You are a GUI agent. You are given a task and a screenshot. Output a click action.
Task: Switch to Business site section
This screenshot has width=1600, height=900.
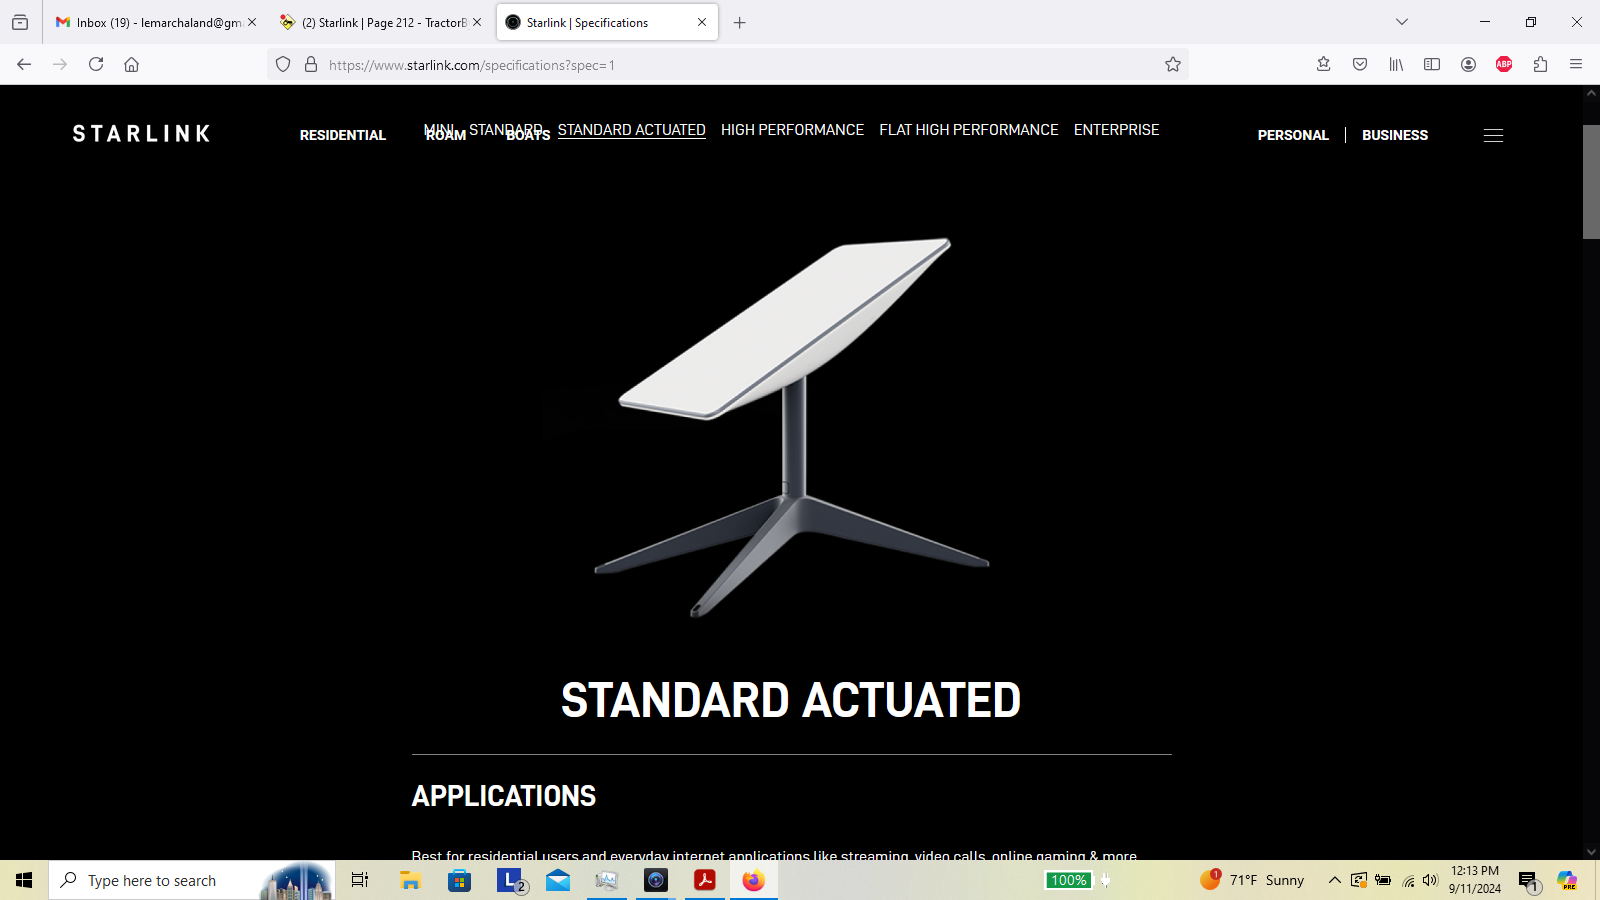[1395, 135]
